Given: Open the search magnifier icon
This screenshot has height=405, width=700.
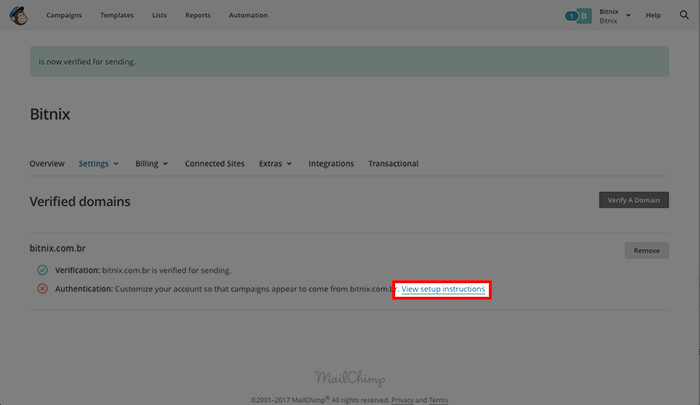Looking at the screenshot, I should click(x=684, y=15).
